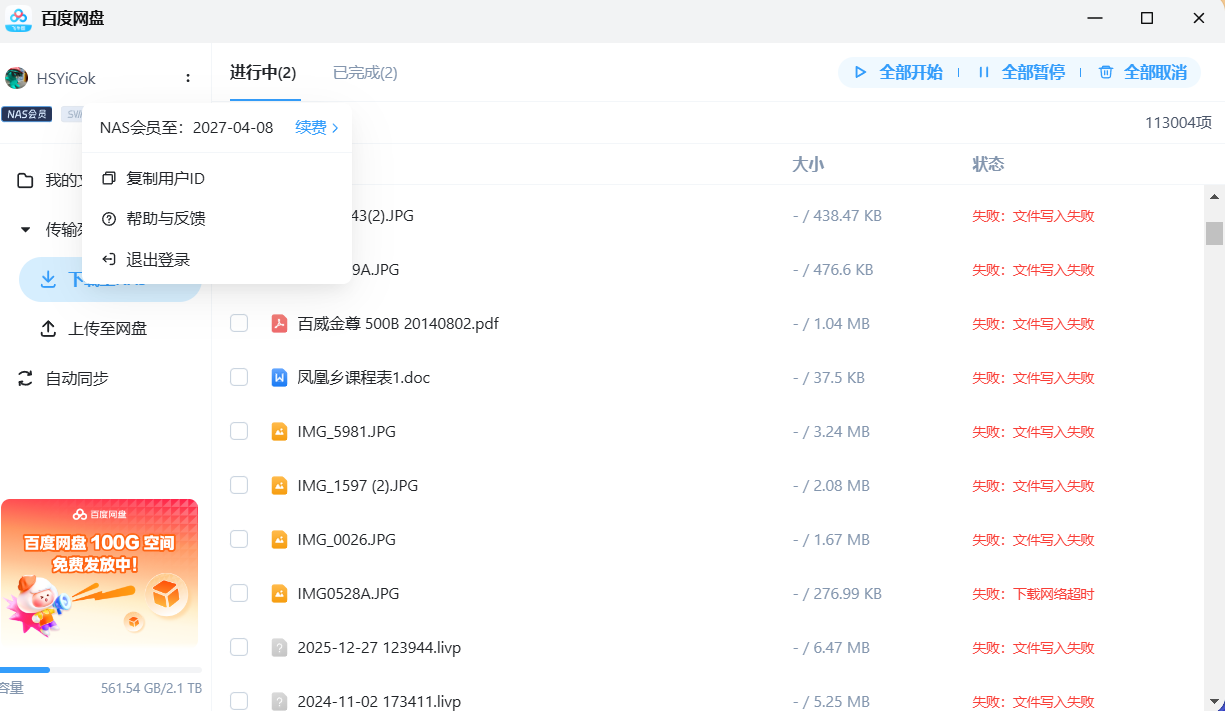Switch to the 已完成(2) tab

tap(365, 73)
